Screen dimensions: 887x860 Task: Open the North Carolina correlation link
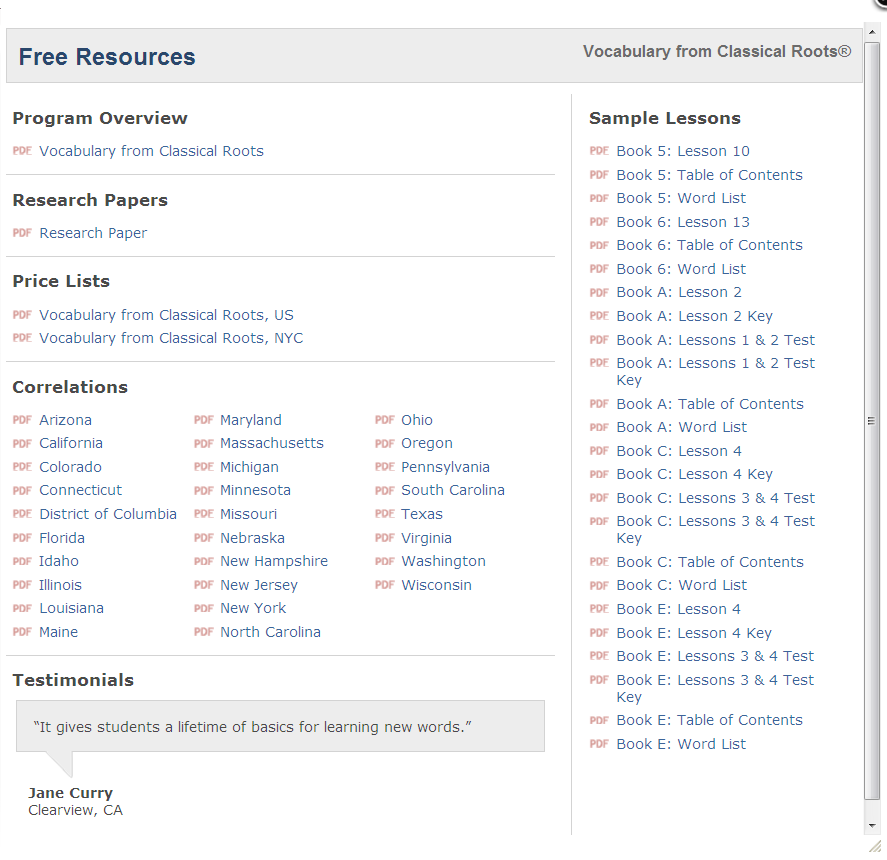tap(270, 632)
